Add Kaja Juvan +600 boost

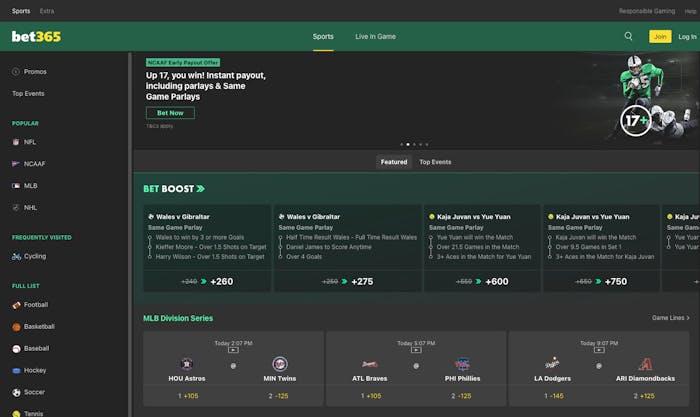pyautogui.click(x=482, y=281)
